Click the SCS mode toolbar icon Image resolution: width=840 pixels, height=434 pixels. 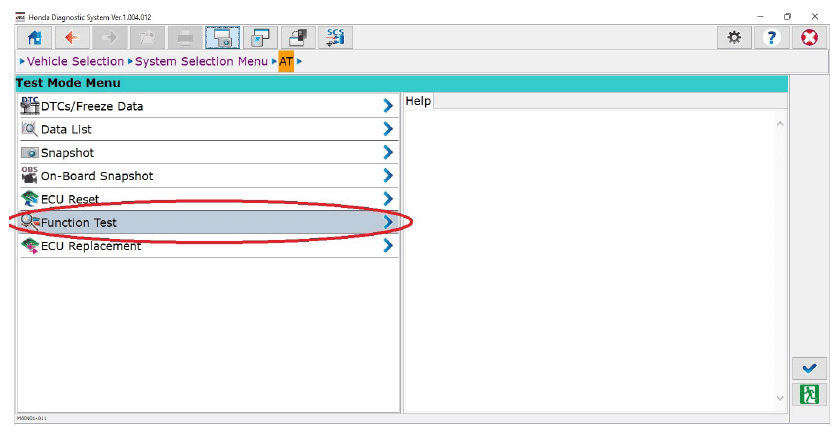[334, 37]
